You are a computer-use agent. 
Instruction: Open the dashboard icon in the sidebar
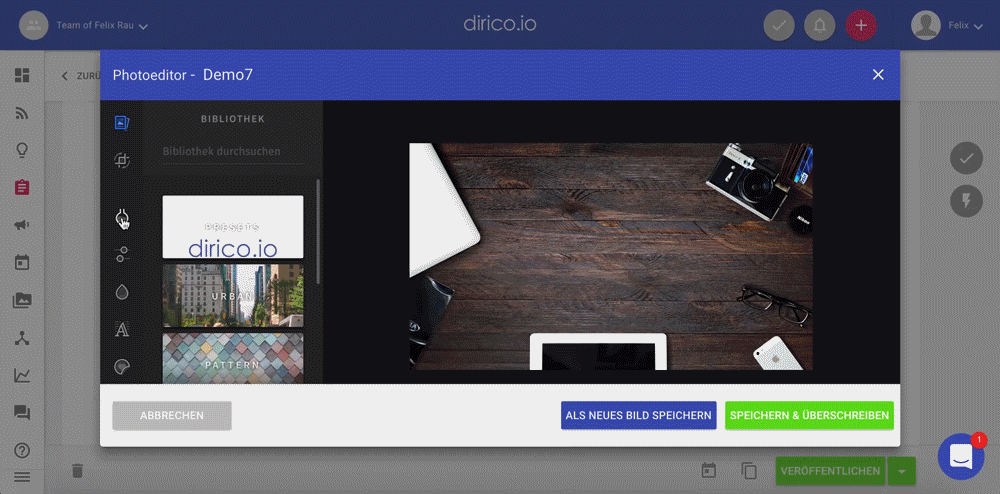22,75
